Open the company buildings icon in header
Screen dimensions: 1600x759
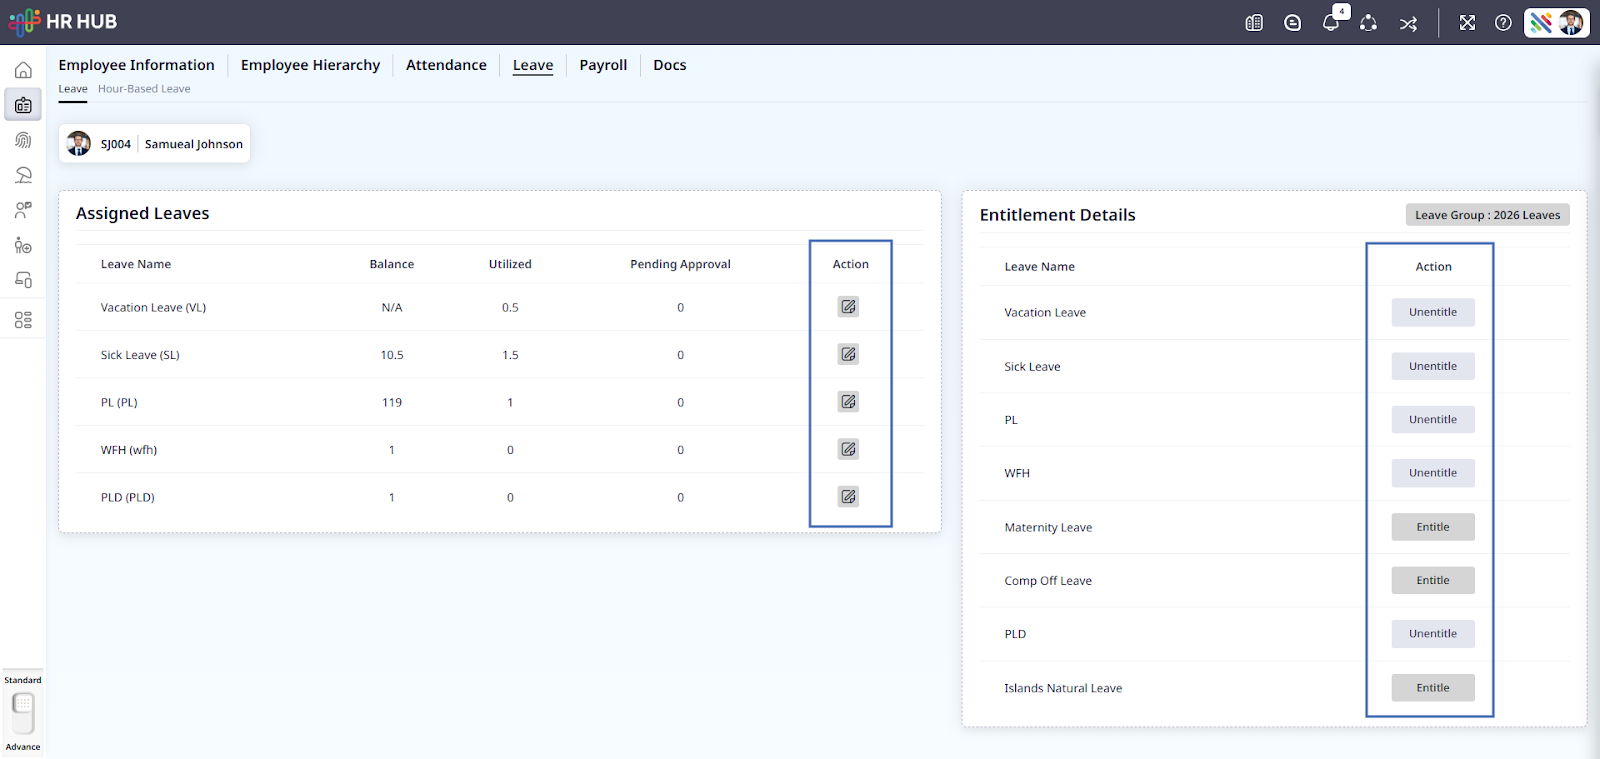click(x=1254, y=23)
